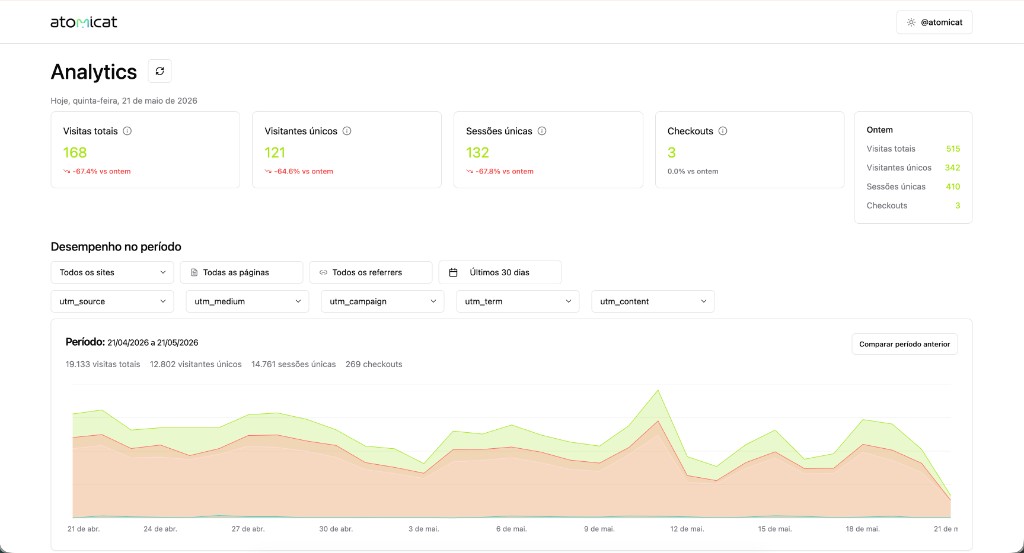
Task: Click the 14.761 sessões únicas summary
Action: (x=293, y=364)
